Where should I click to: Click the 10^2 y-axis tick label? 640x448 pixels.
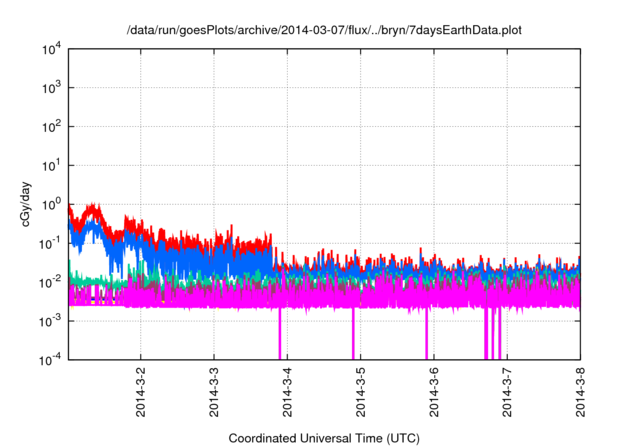(51, 127)
